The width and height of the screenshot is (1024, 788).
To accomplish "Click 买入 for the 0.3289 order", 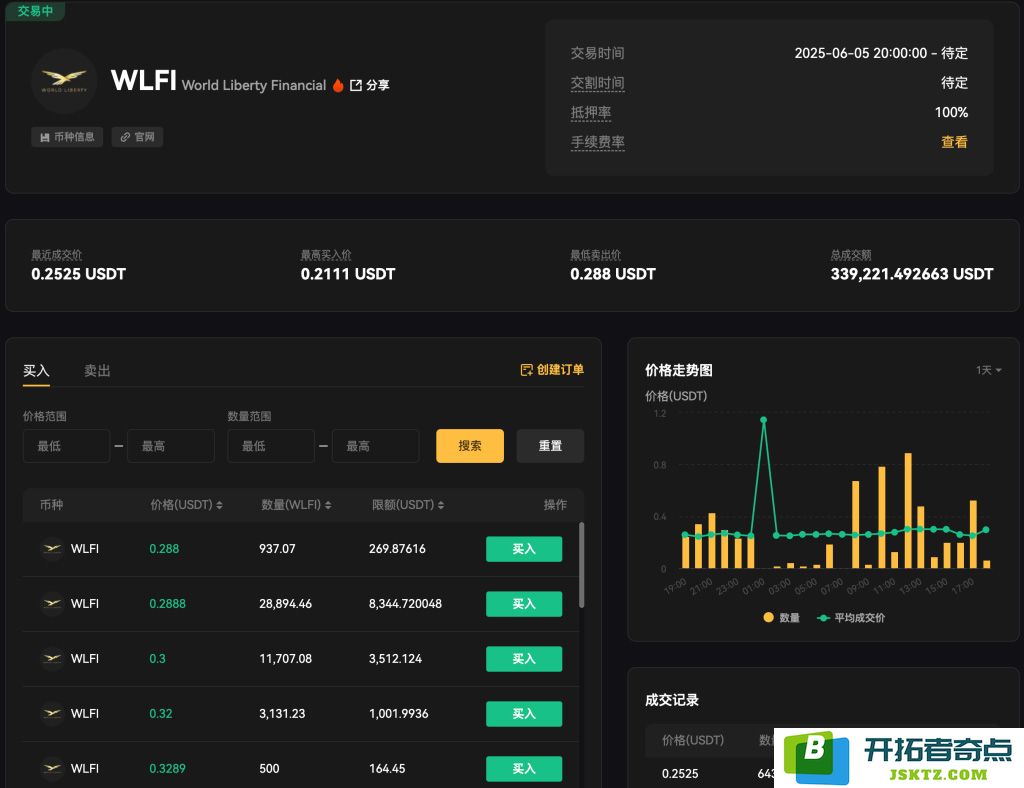I will (x=524, y=768).
